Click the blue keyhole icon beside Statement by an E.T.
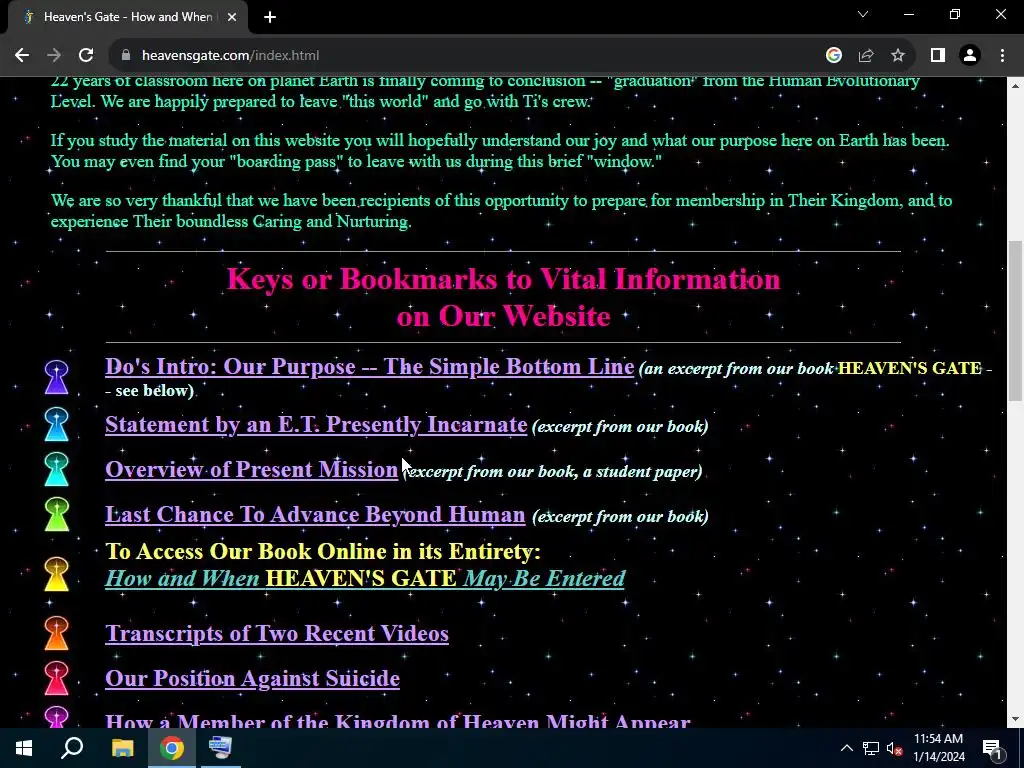 [57, 424]
